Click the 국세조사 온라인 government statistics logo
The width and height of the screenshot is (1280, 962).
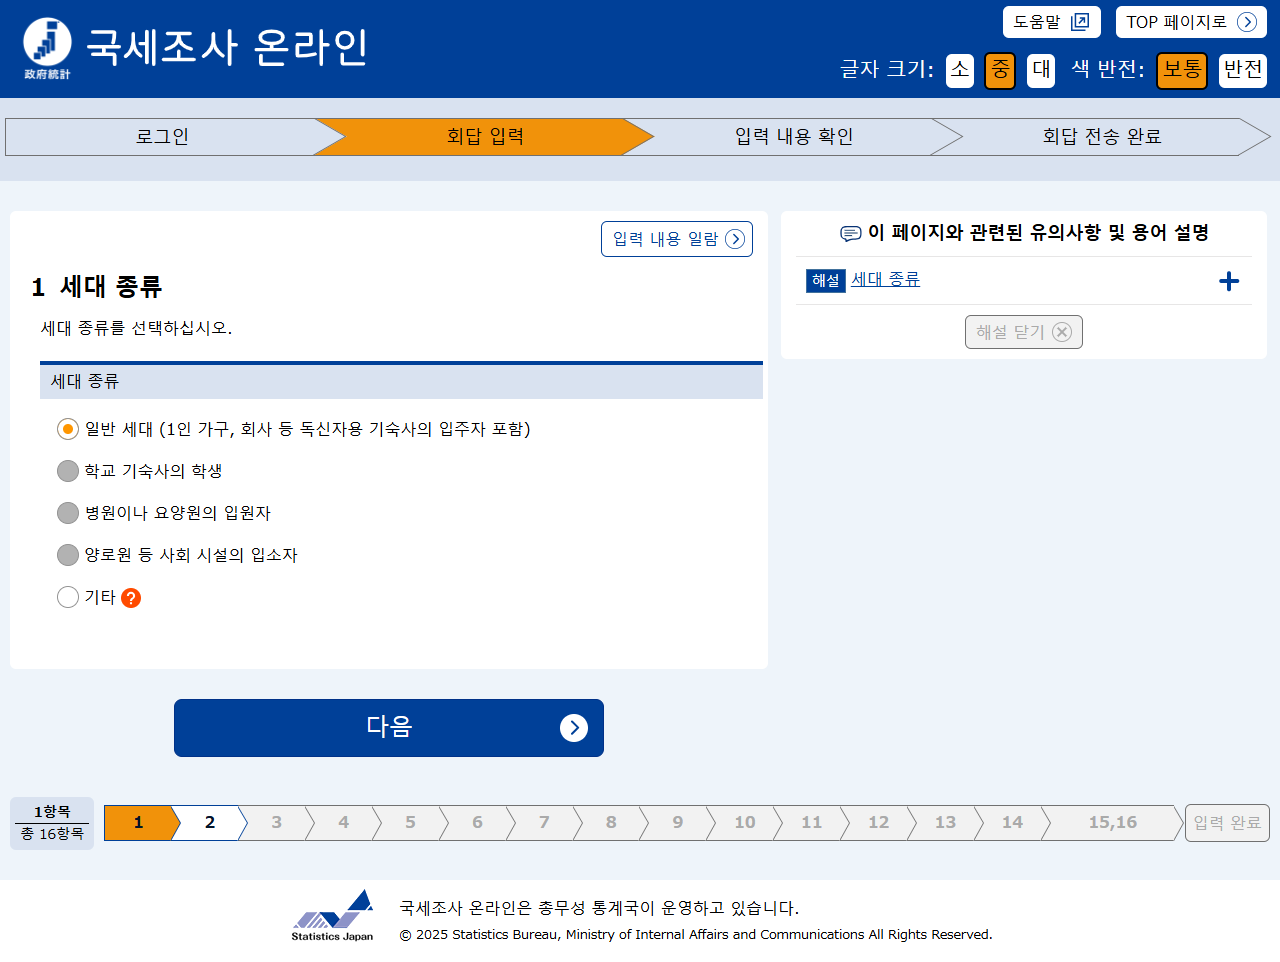click(x=47, y=47)
